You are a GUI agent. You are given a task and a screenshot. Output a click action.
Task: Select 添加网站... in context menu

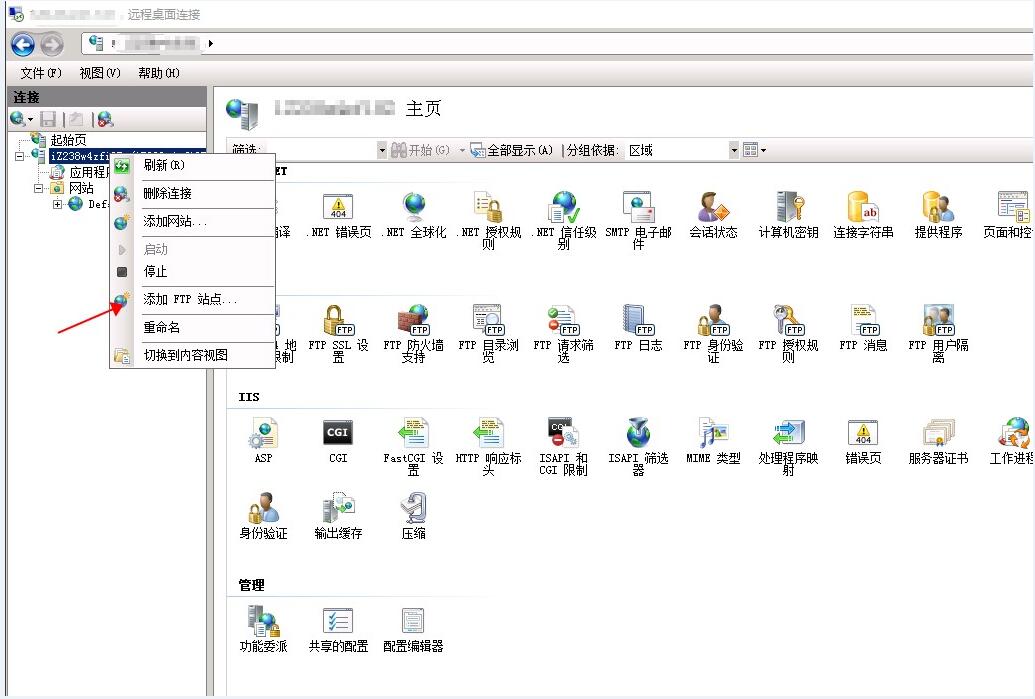(x=192, y=222)
